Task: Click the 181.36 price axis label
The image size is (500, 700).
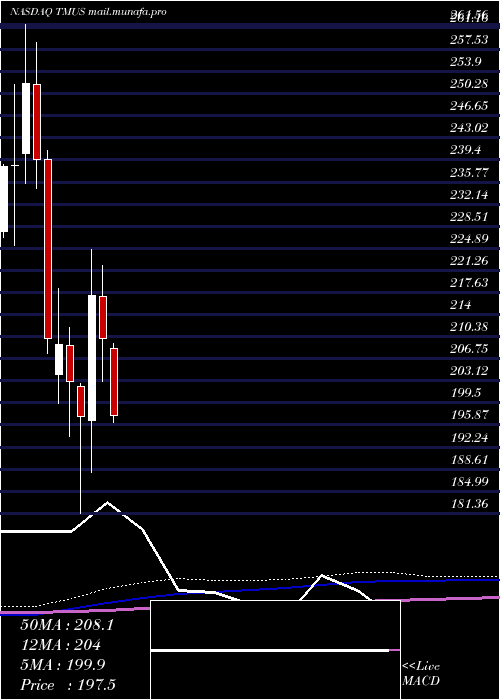Action: coord(469,504)
